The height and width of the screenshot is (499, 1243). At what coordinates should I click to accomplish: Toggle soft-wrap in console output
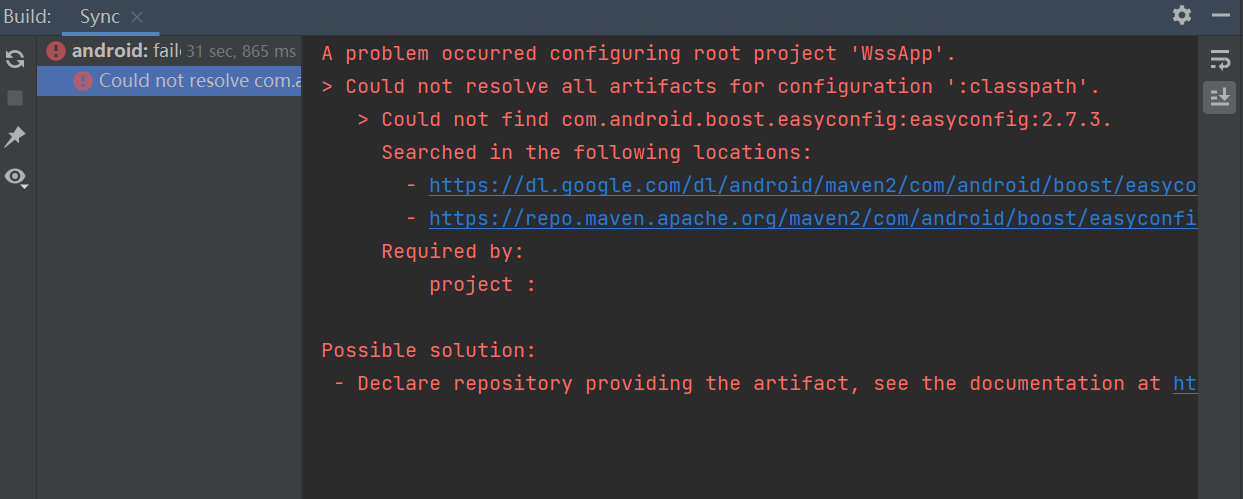[x=1219, y=59]
